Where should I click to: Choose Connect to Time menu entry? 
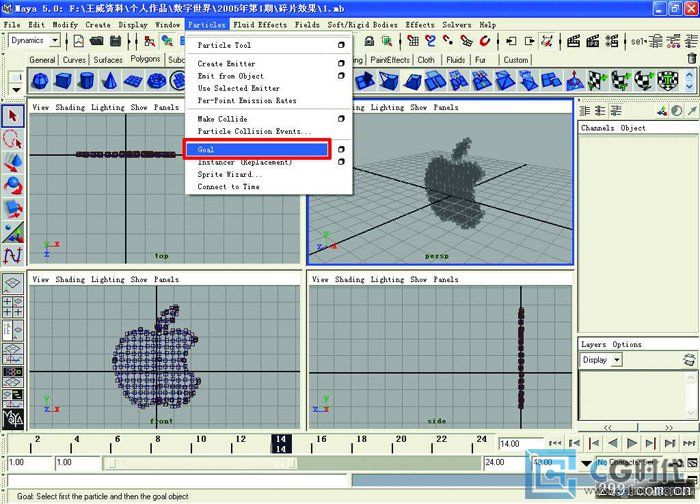(x=228, y=187)
